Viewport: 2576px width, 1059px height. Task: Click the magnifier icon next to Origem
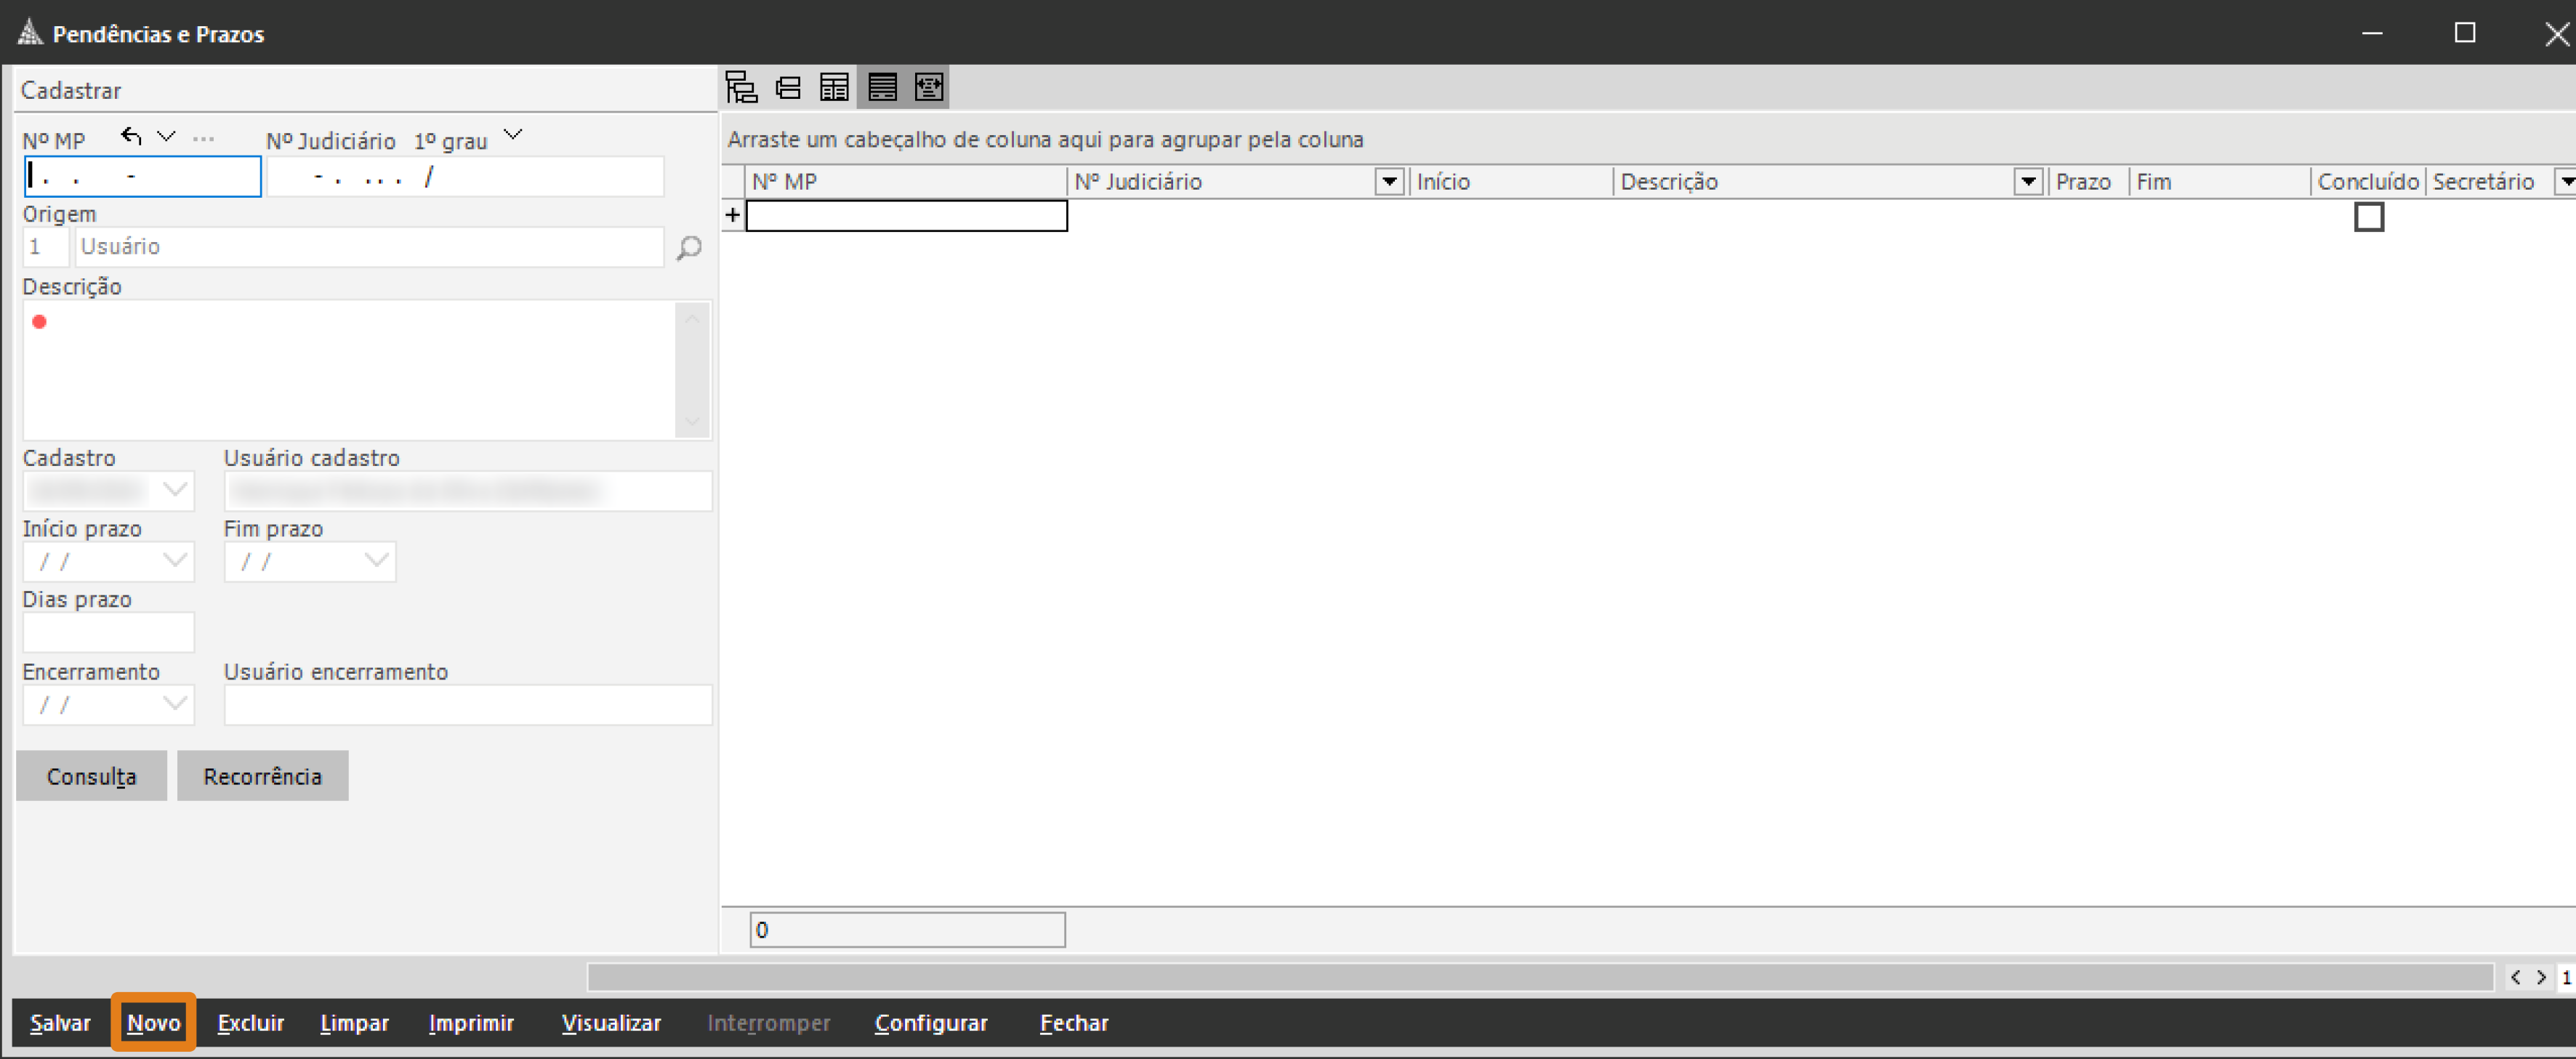click(689, 247)
